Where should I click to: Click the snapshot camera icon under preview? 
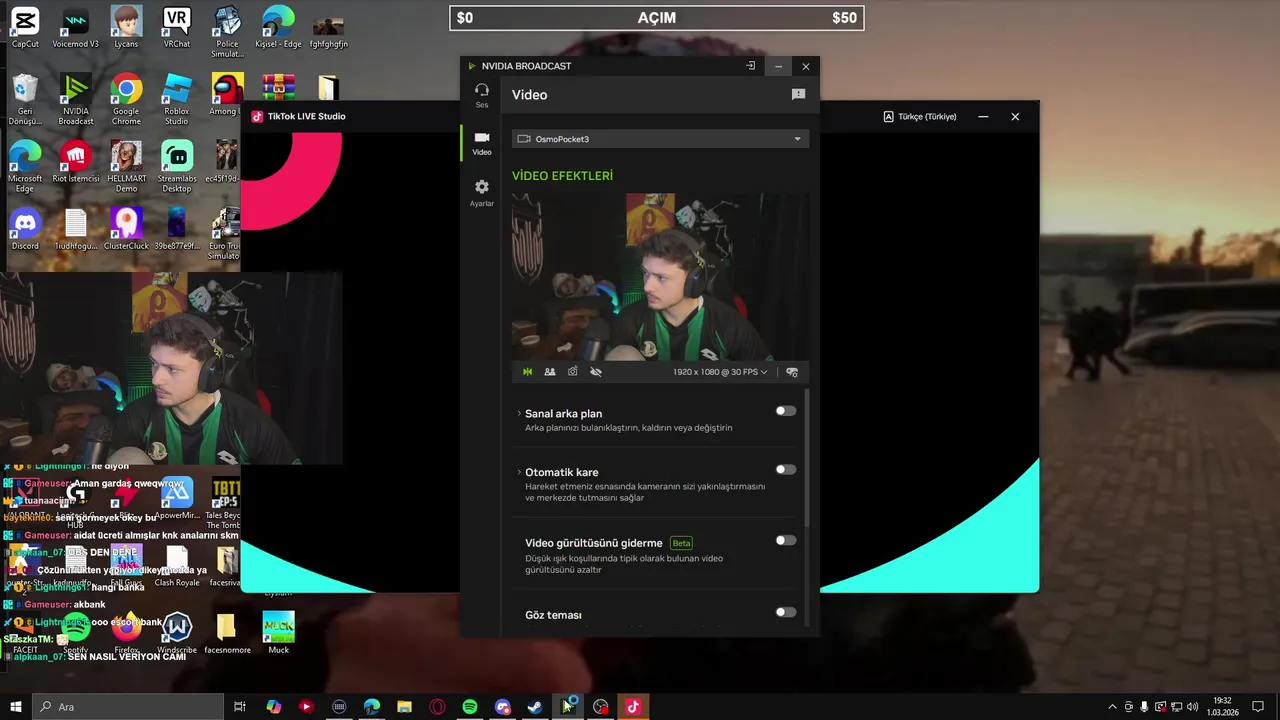(573, 372)
